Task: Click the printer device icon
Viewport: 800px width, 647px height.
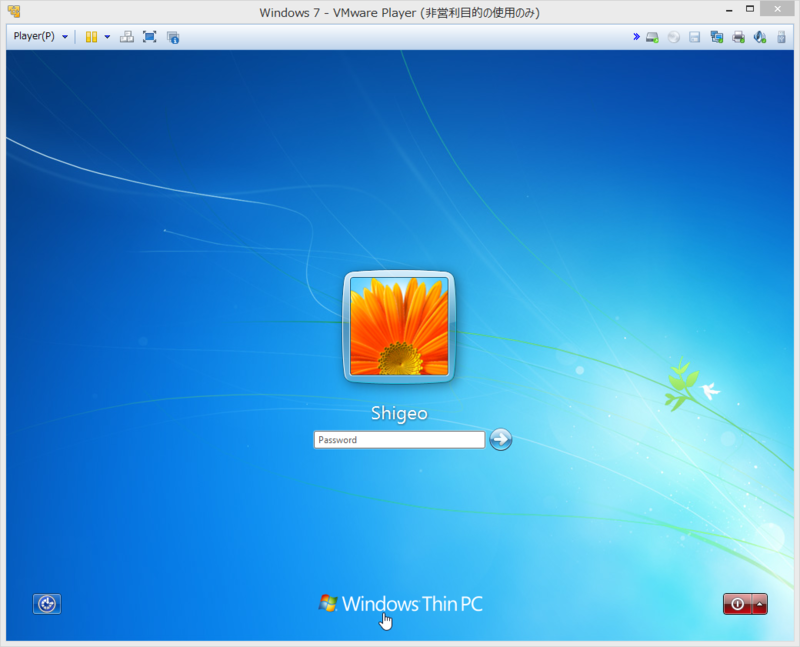Action: [738, 37]
